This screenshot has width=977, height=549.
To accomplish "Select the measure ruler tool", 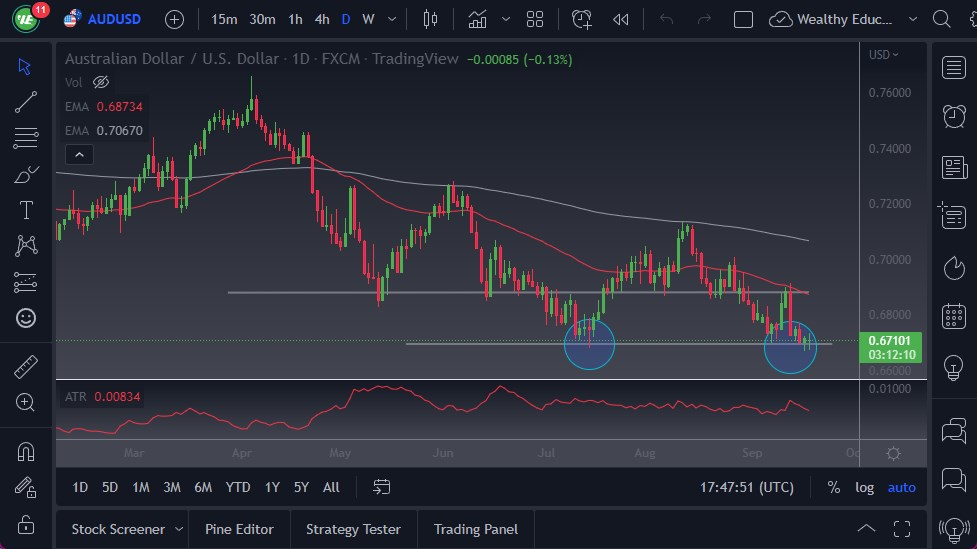I will [26, 367].
